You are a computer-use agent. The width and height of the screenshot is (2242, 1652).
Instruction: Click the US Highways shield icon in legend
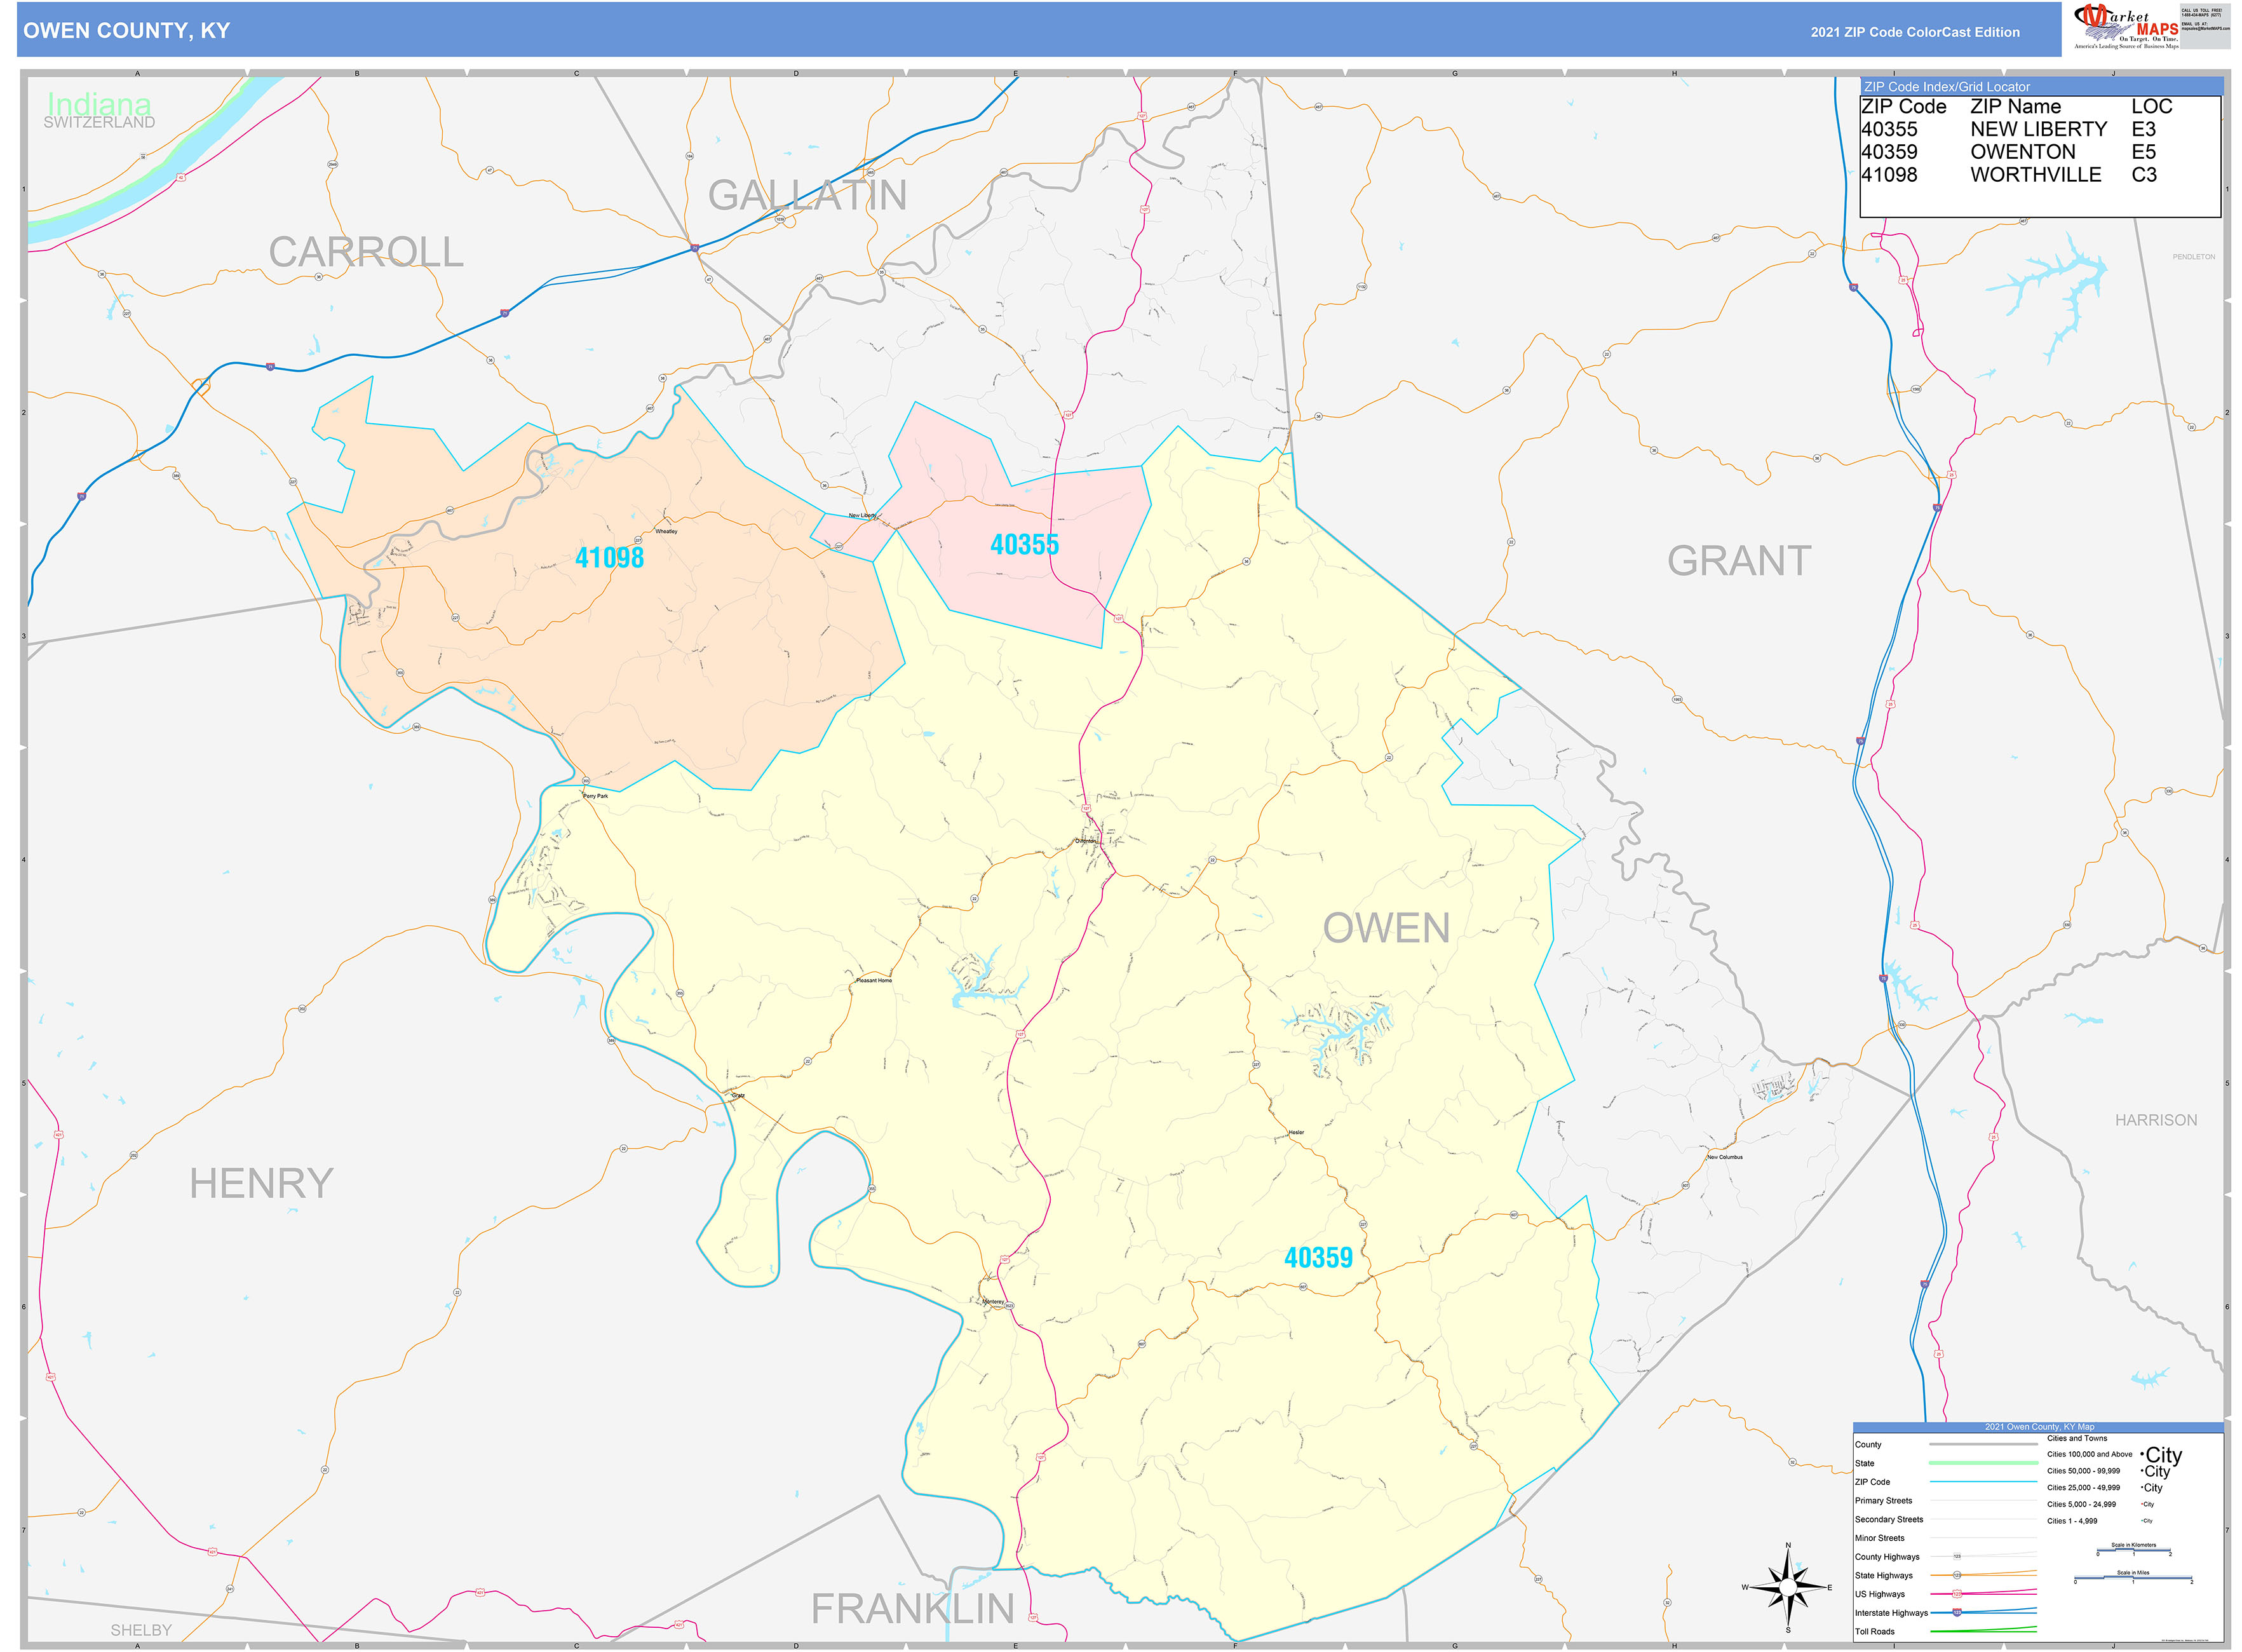1958,1593
